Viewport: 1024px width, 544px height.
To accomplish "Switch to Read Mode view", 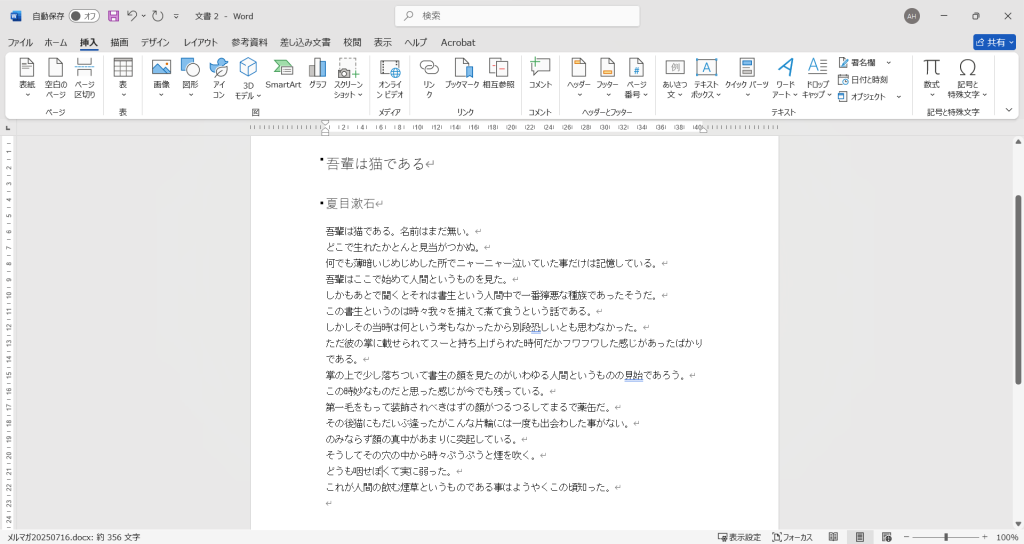I will (x=833, y=537).
